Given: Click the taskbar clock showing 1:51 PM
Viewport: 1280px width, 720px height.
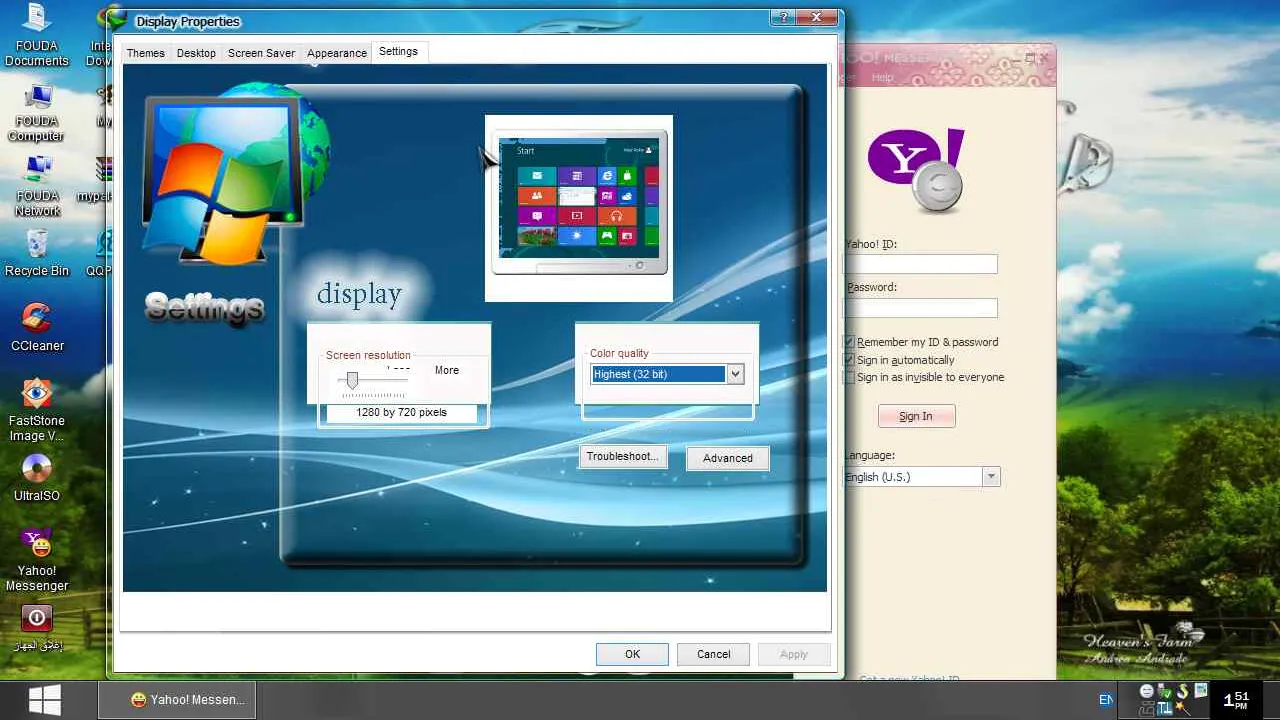Looking at the screenshot, I should click(x=1236, y=700).
